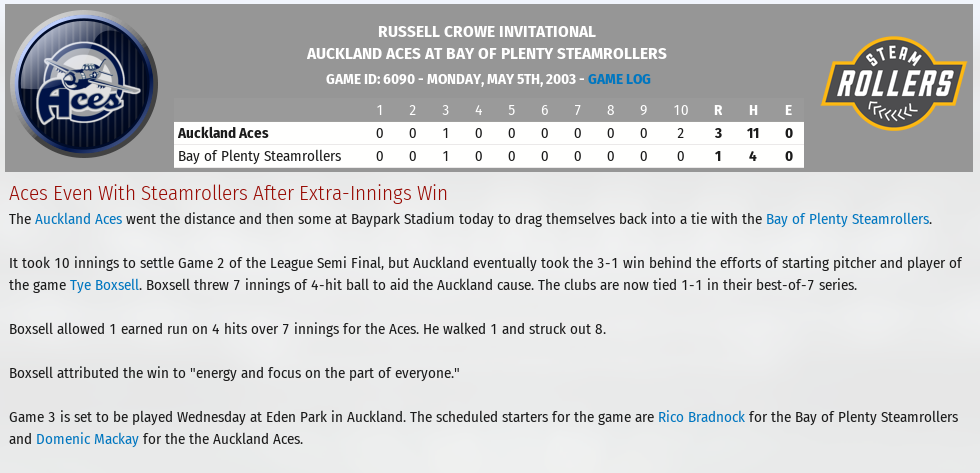Click the inning 1 column header

(379, 111)
